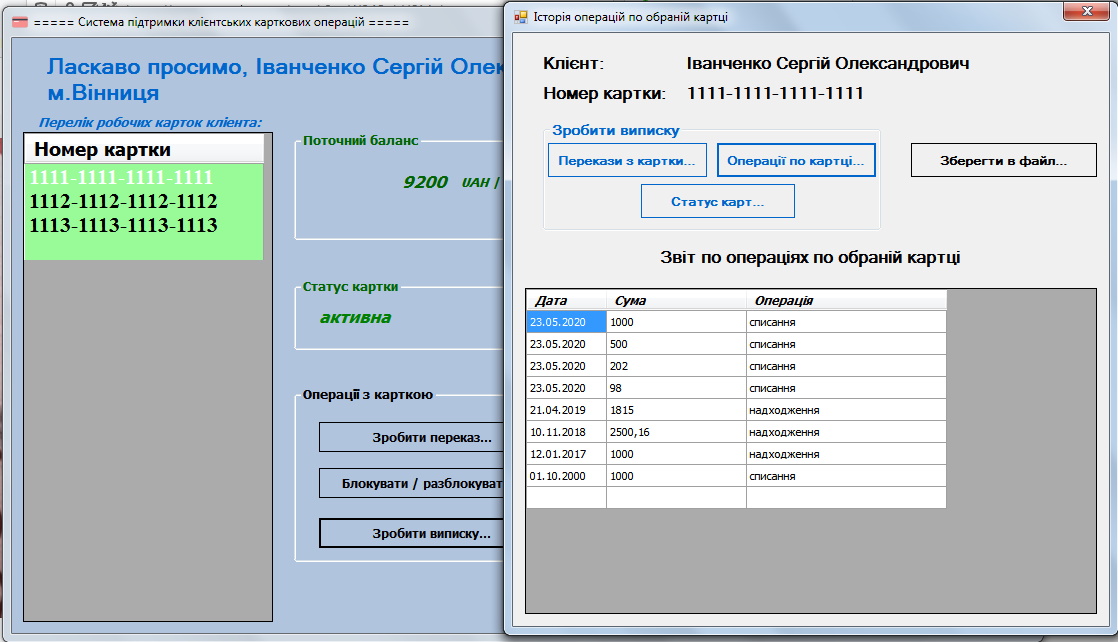Select the date cell '21.04.2019'
This screenshot has width=1118, height=642.
coord(566,410)
